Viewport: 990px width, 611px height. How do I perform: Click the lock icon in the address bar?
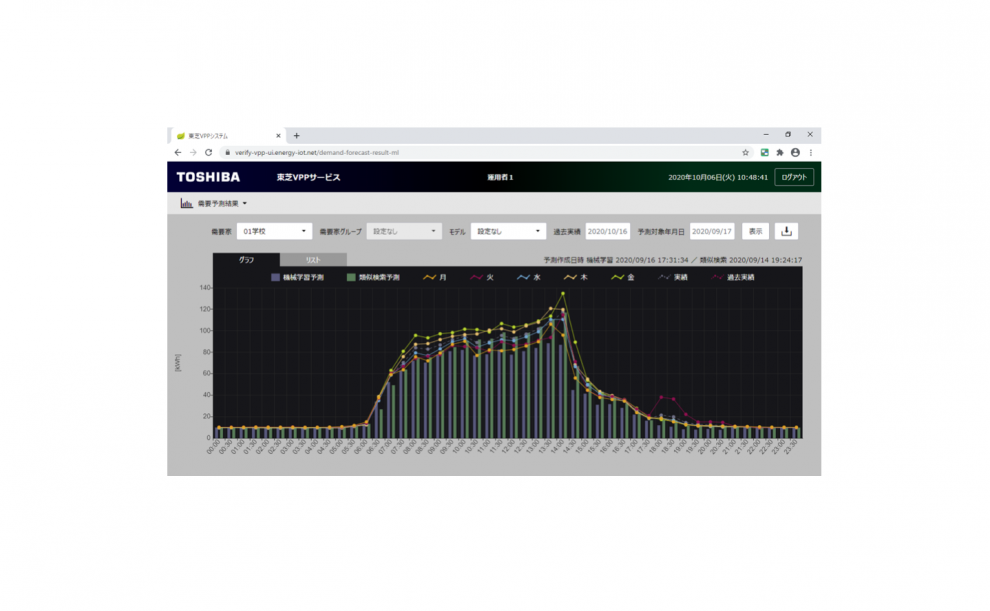coord(228,153)
